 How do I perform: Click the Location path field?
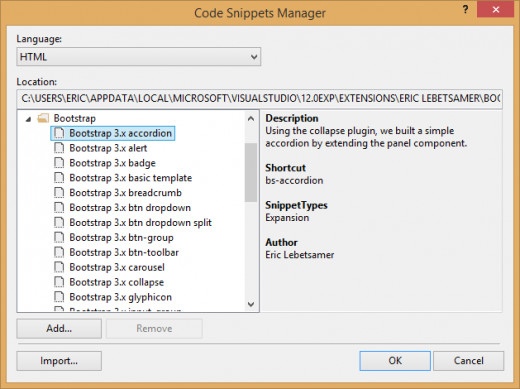(259, 99)
